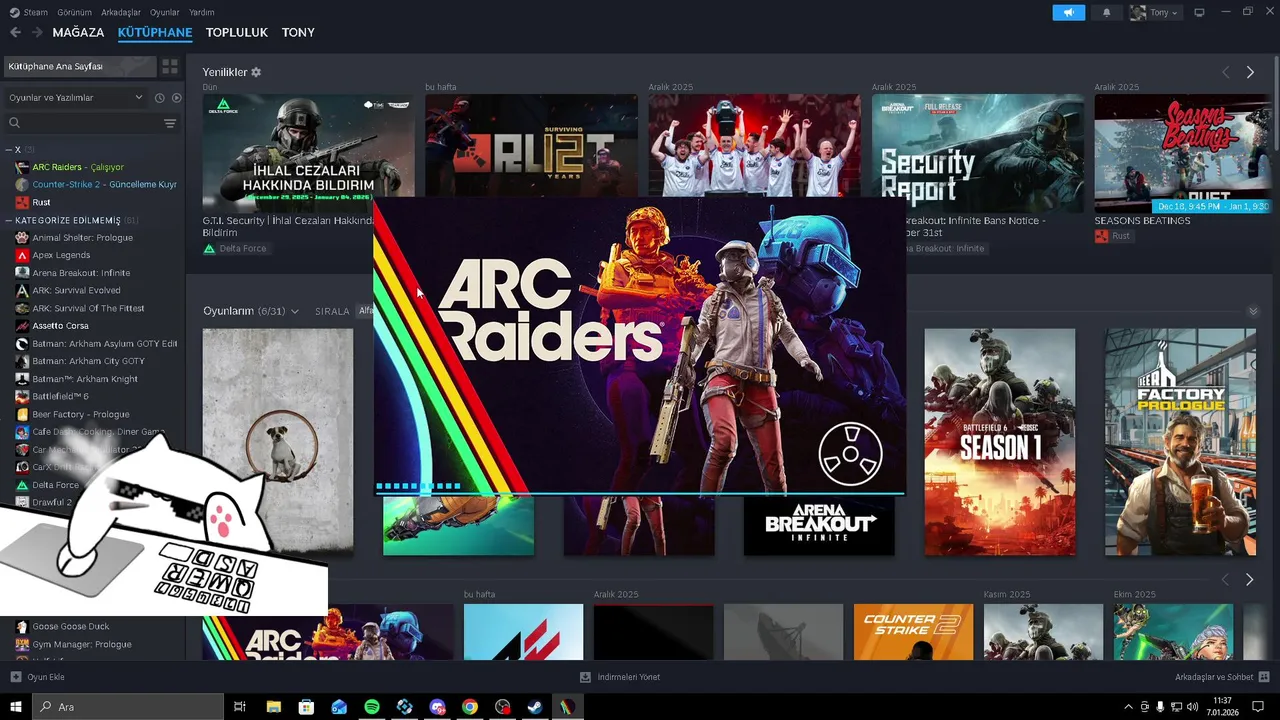
Task: Open the Yardım menu
Action: coord(202,12)
